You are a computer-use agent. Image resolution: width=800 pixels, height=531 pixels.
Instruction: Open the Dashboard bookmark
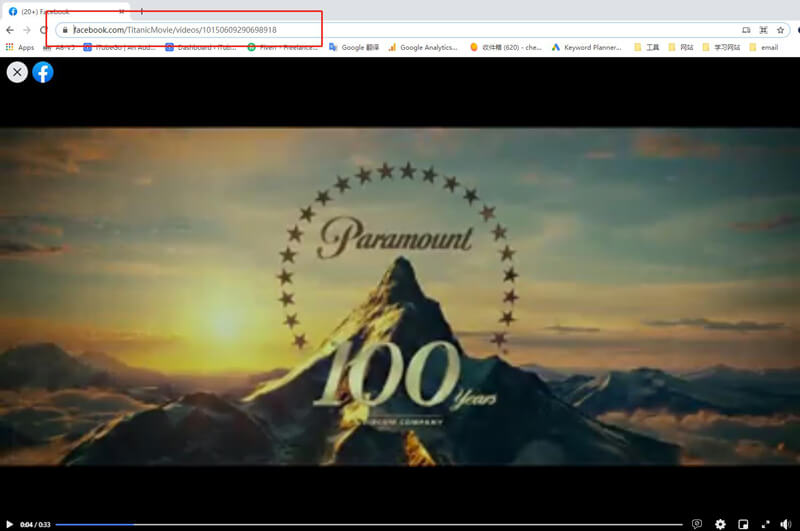click(x=201, y=47)
